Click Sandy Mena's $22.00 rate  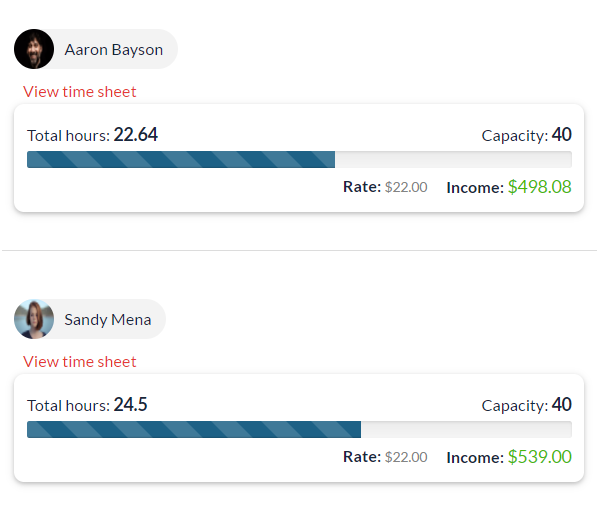pyautogui.click(x=406, y=457)
